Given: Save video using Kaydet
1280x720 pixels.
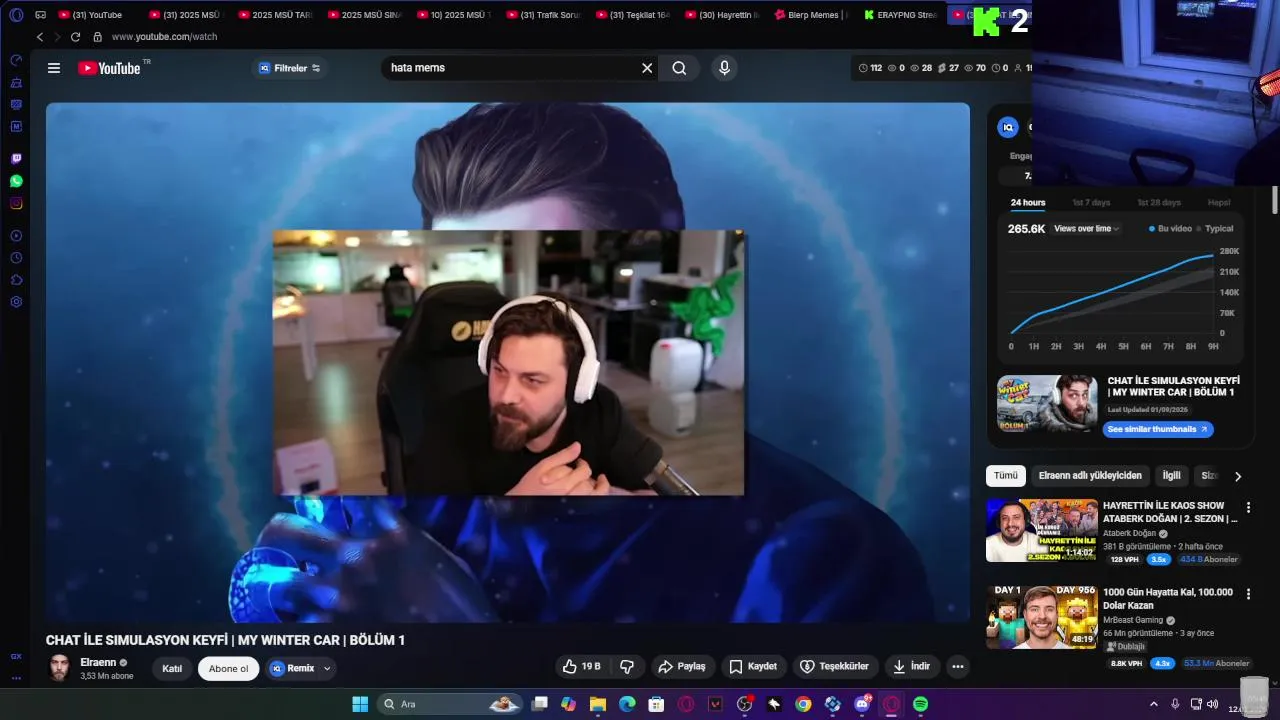Looking at the screenshot, I should click(753, 666).
